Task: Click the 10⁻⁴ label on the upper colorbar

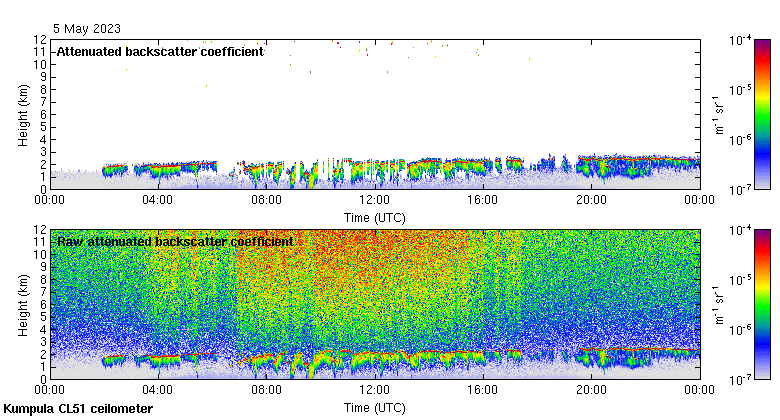Action: [740, 40]
